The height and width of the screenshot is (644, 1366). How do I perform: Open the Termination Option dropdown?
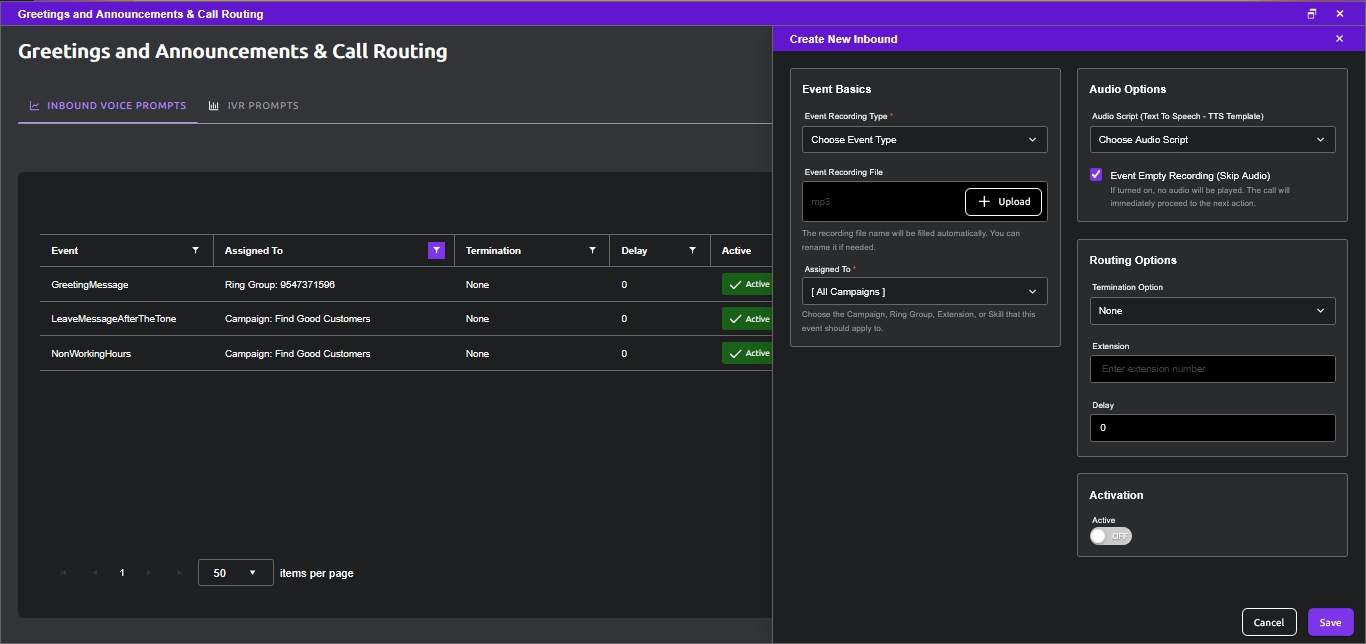tap(1212, 311)
